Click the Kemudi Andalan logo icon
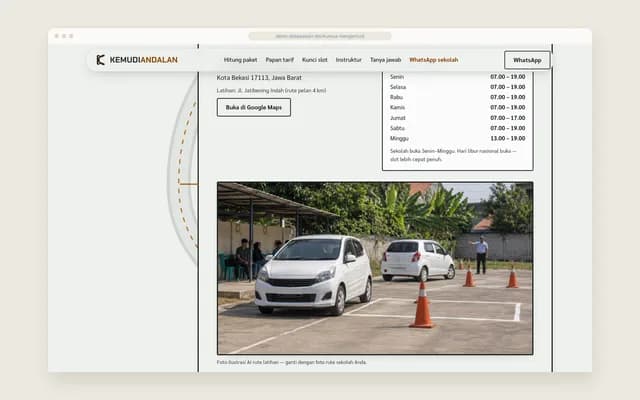The image size is (640, 400). (100, 60)
